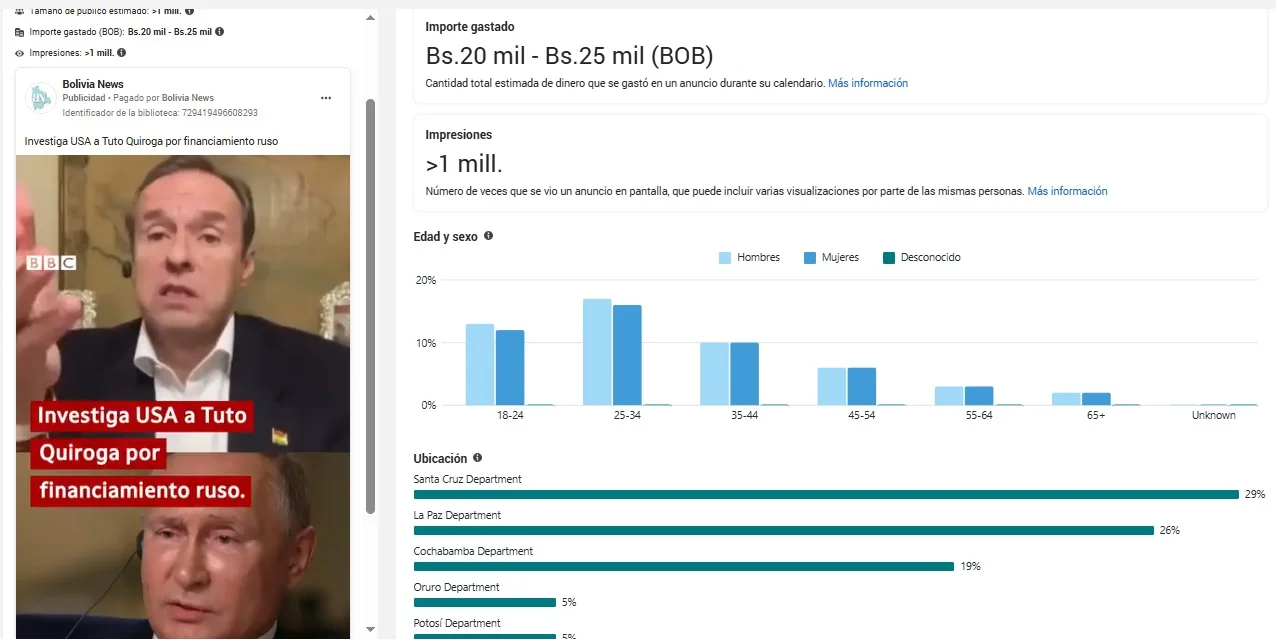Open Más información link under Impresiones
This screenshot has width=1276, height=640.
(x=1067, y=191)
